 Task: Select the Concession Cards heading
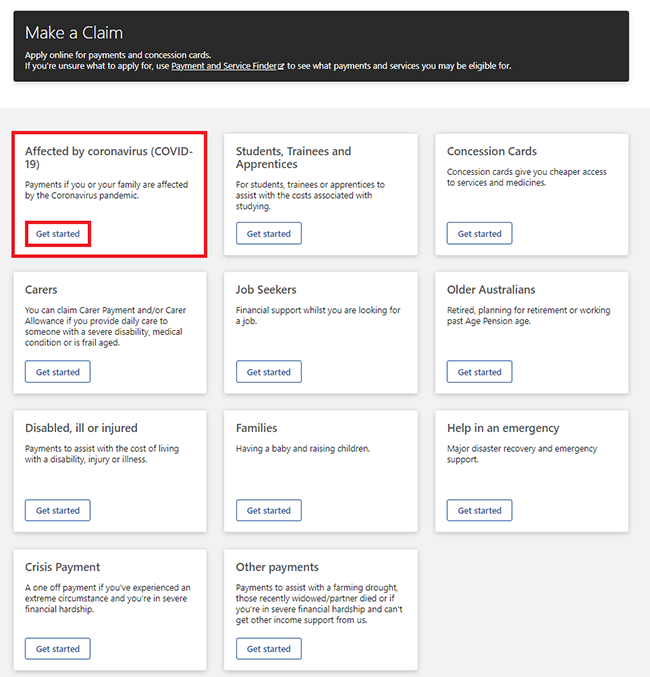point(491,151)
